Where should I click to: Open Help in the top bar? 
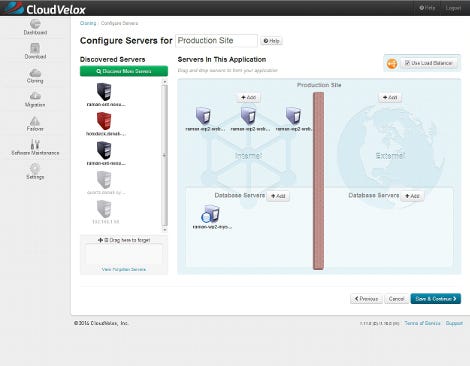pos(427,8)
